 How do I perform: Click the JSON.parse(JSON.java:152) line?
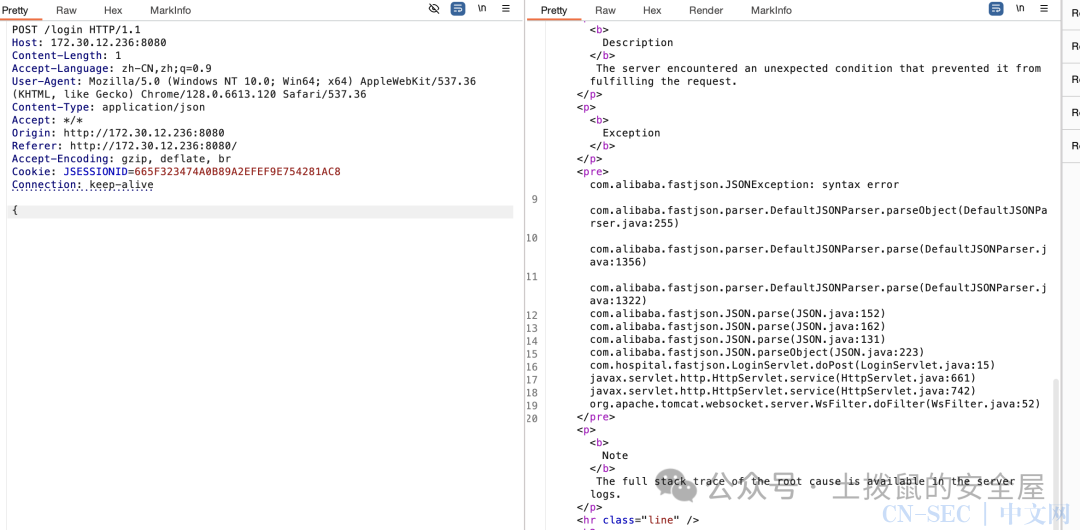tap(738, 314)
